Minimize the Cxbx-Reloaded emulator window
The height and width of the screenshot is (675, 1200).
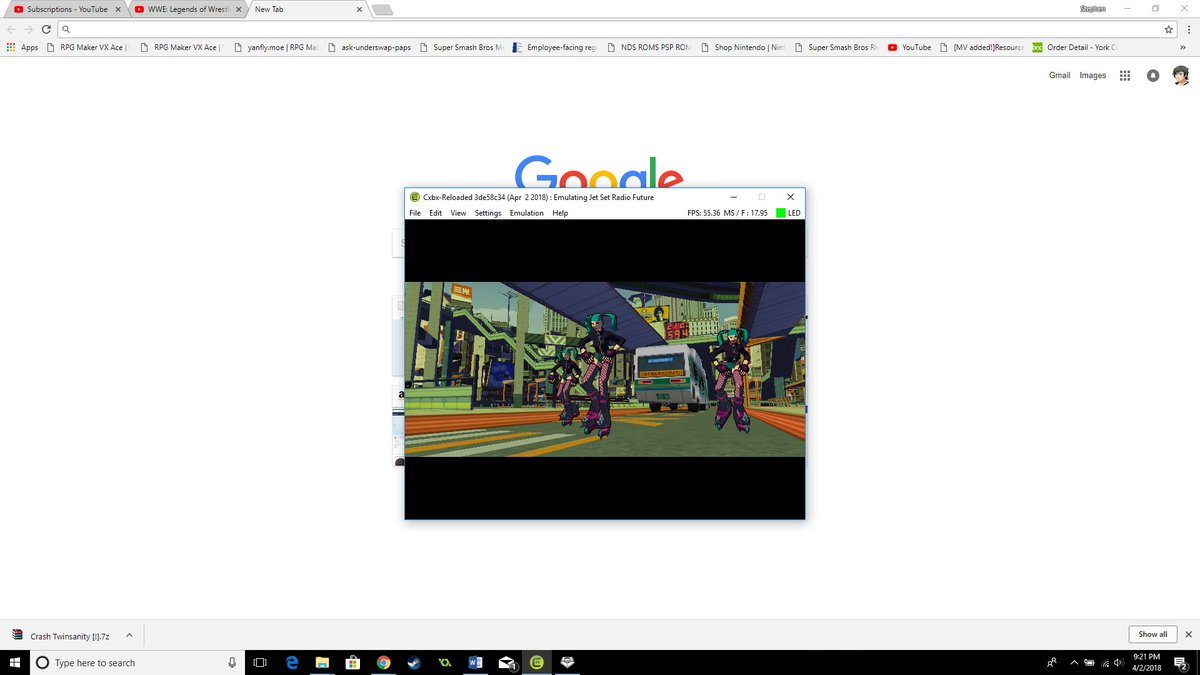(x=734, y=197)
